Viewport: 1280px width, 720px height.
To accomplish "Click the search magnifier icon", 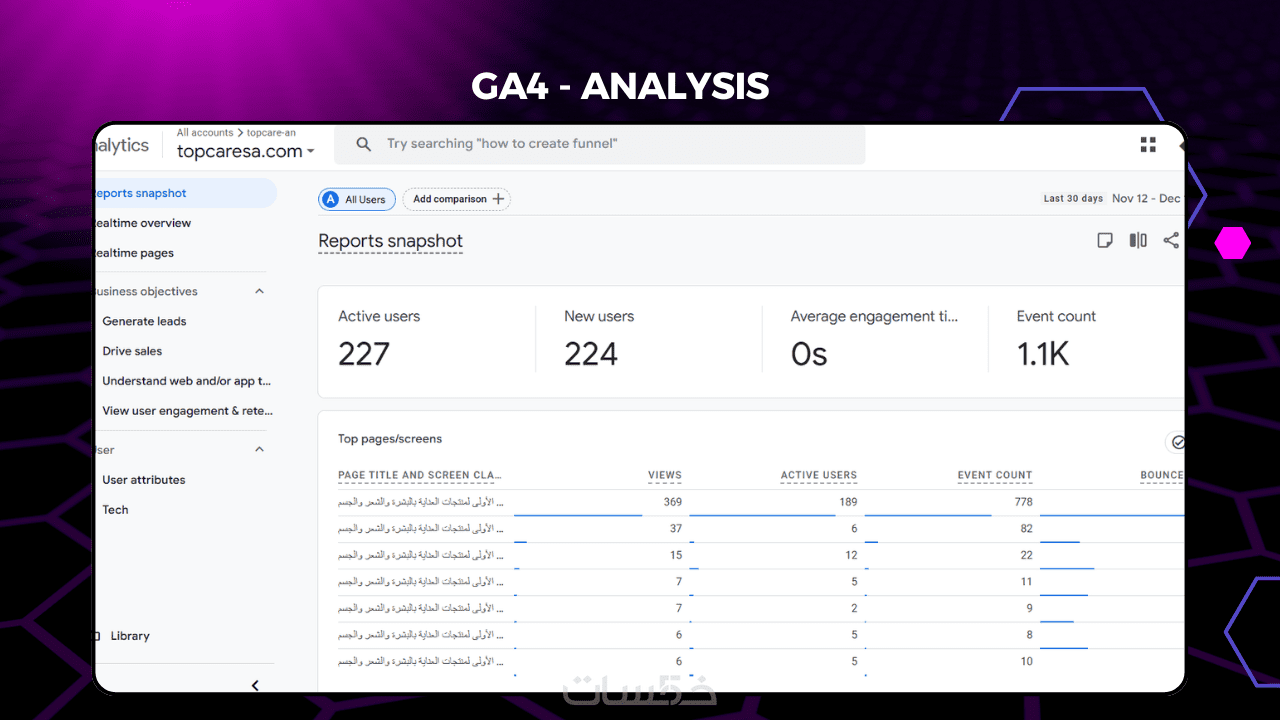I will point(364,144).
